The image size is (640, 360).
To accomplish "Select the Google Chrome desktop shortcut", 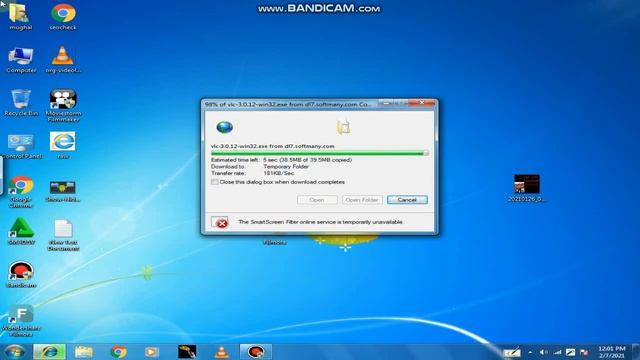I will click(21, 191).
